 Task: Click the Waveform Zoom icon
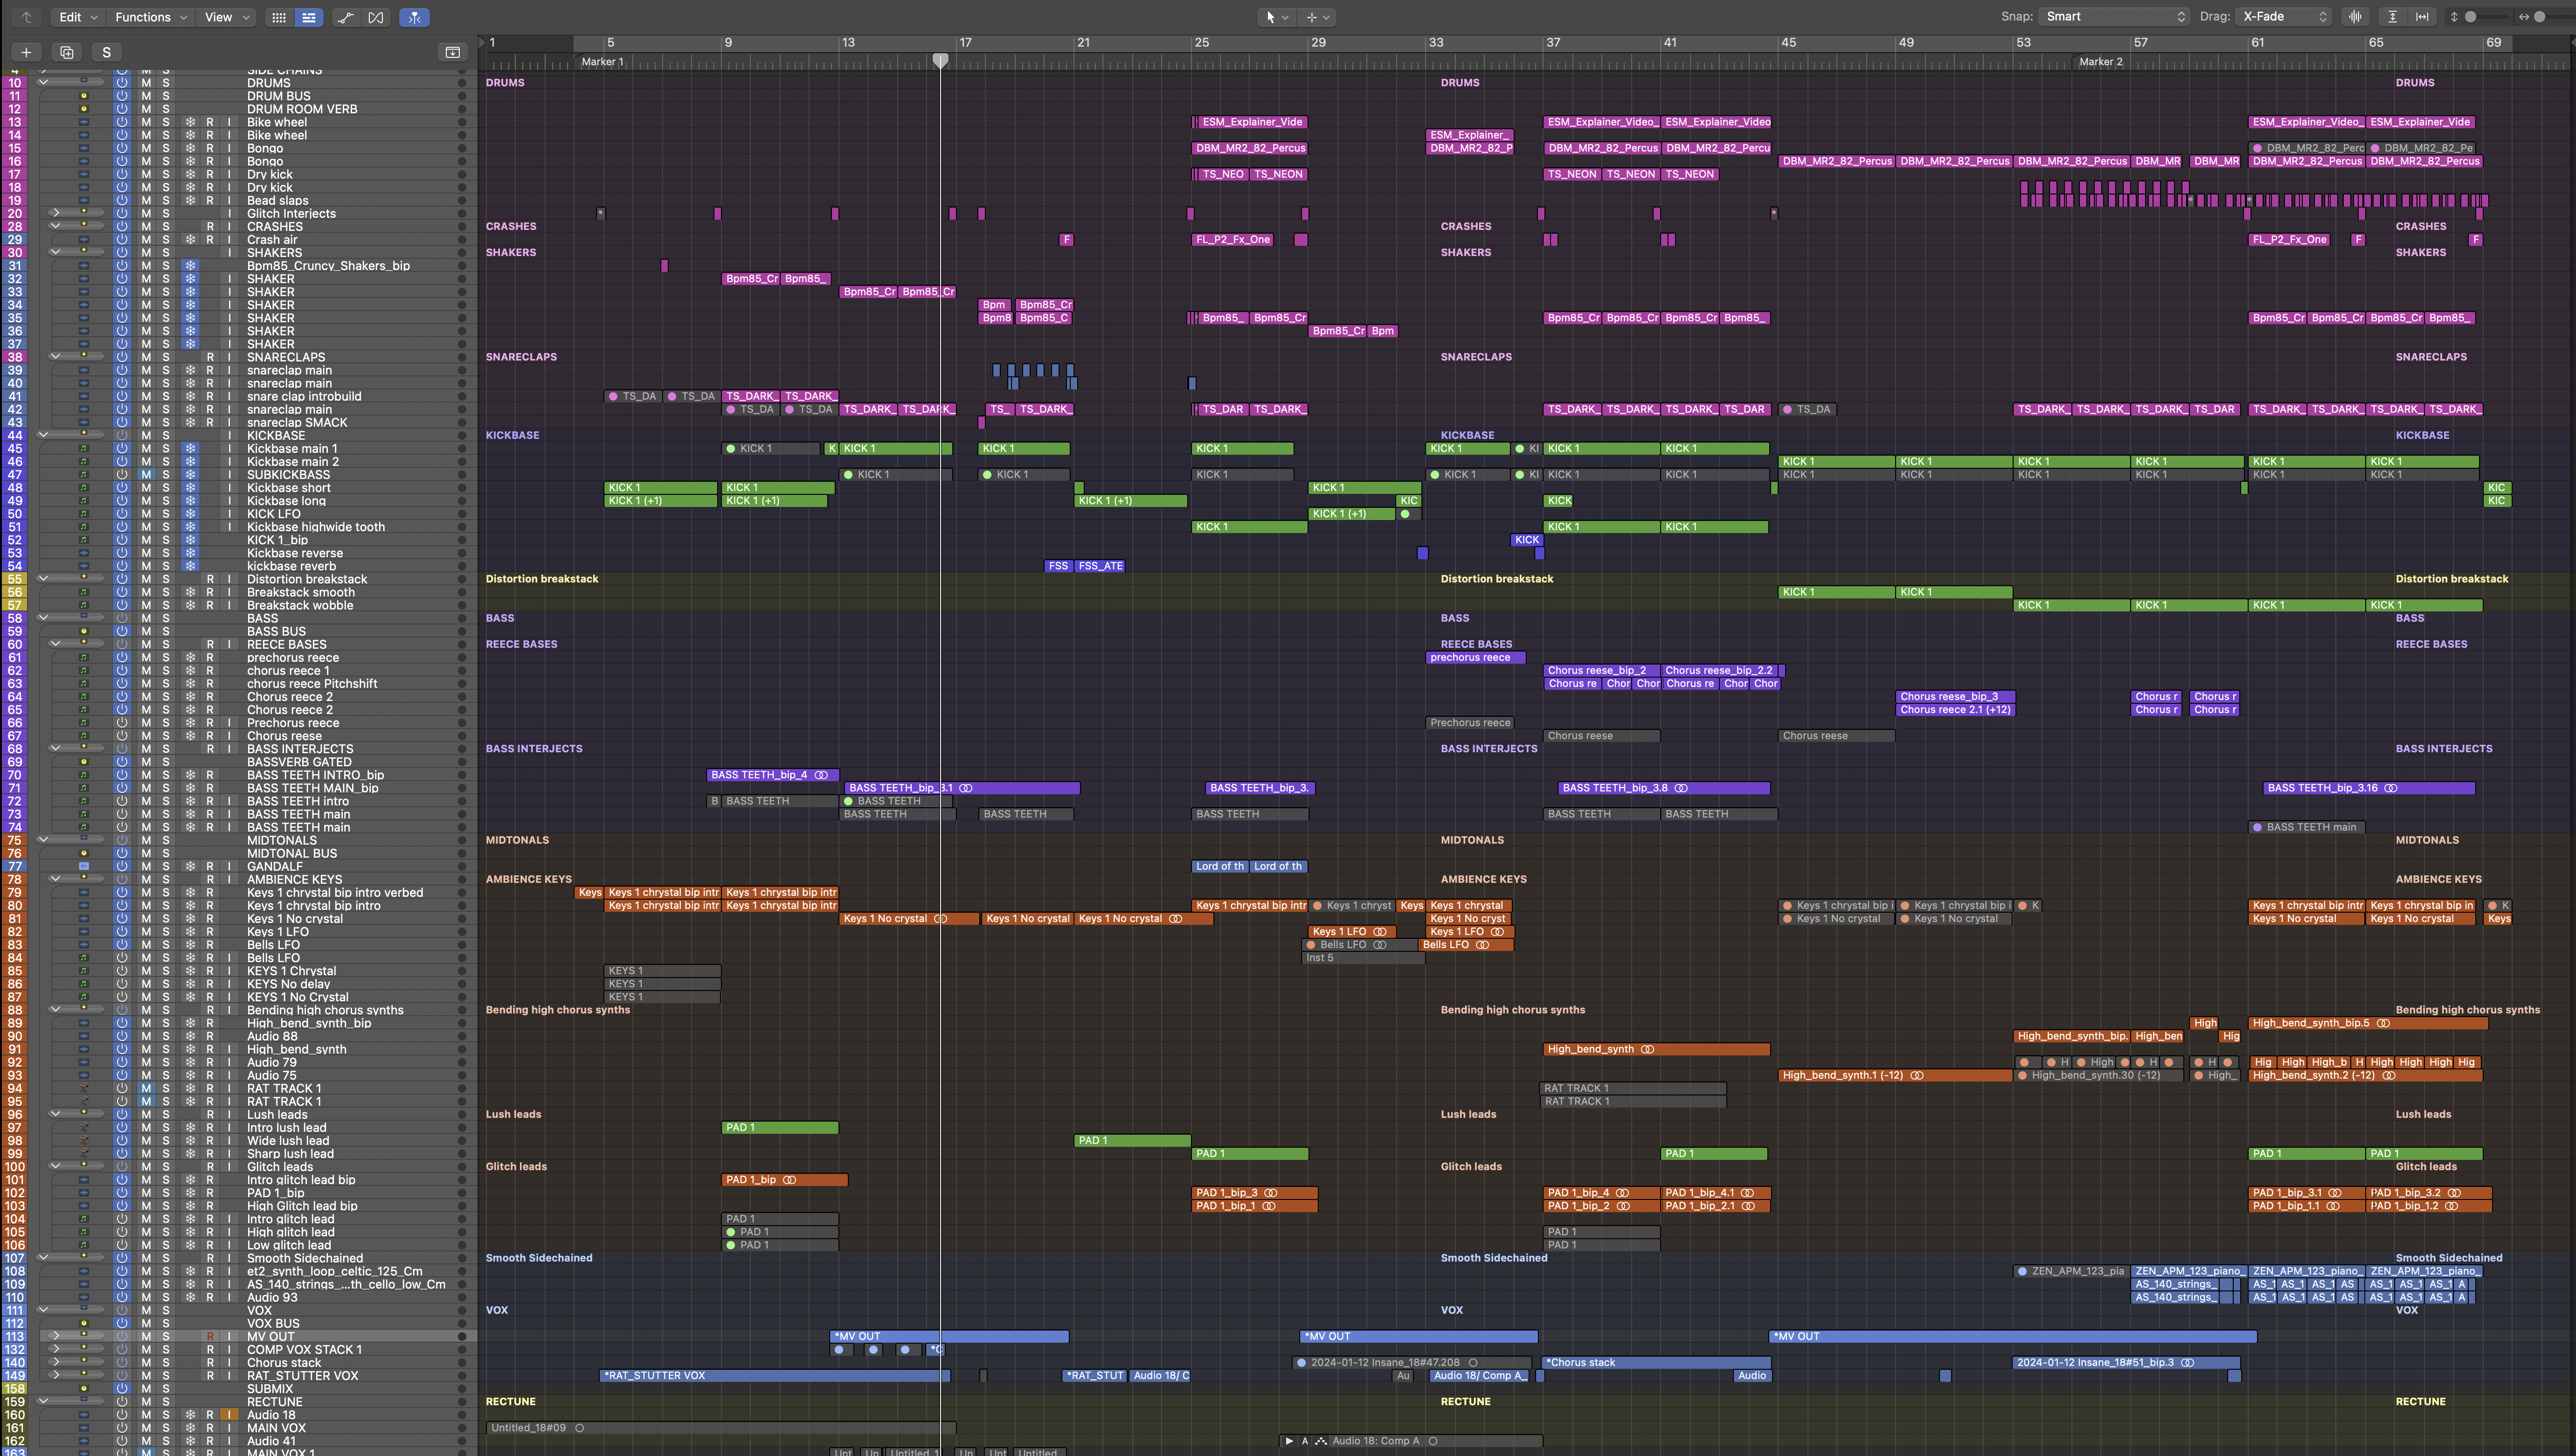click(2356, 17)
